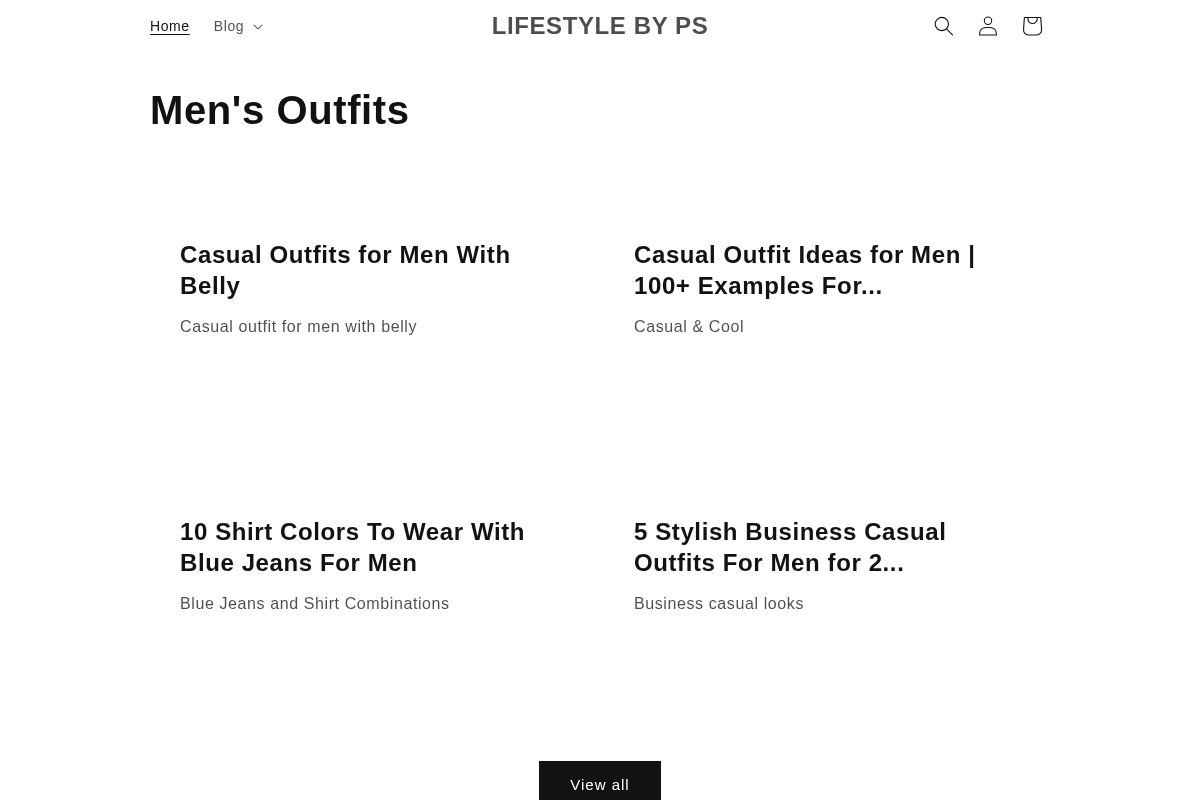The width and height of the screenshot is (1200, 800).
Task: Open the shopping cart bag icon
Action: (1032, 26)
